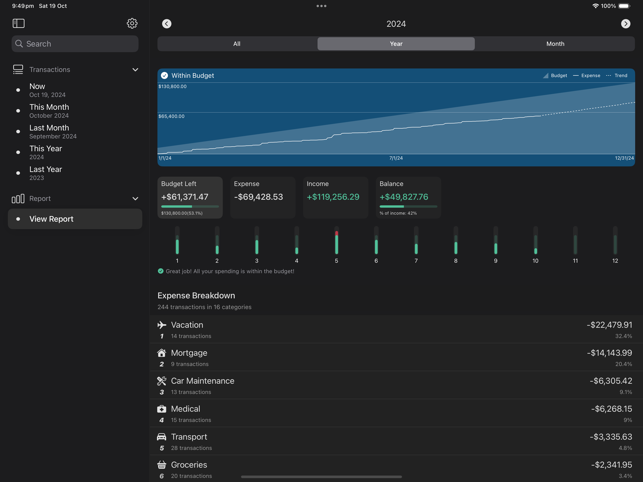Click "244 transactions in 16 categories" text
This screenshot has width=643, height=482.
205,307
